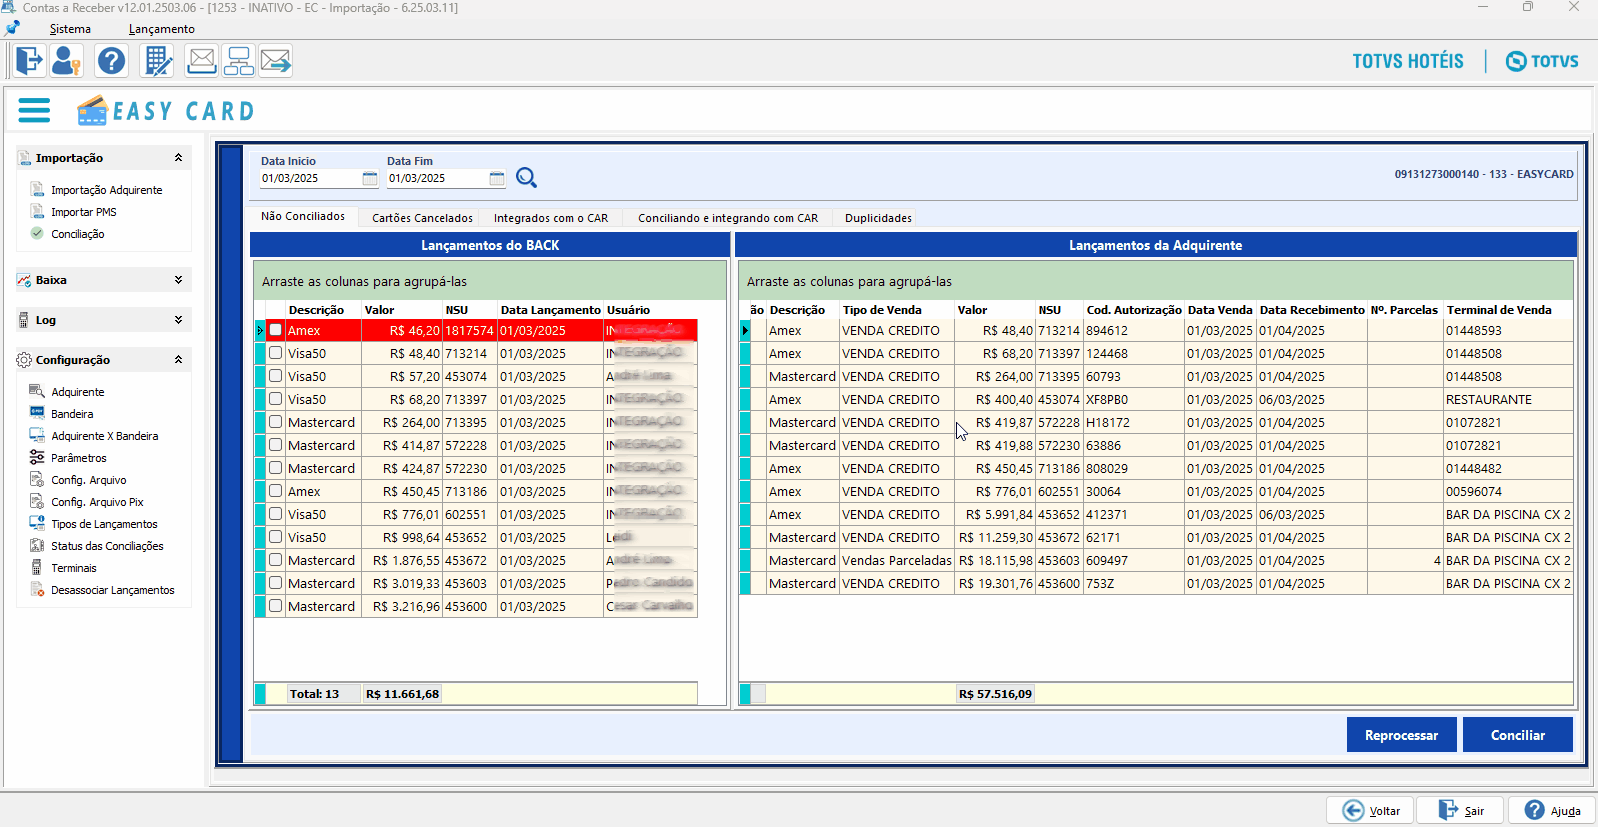
Task: Switch to Duplicidades tab
Action: coord(878,218)
